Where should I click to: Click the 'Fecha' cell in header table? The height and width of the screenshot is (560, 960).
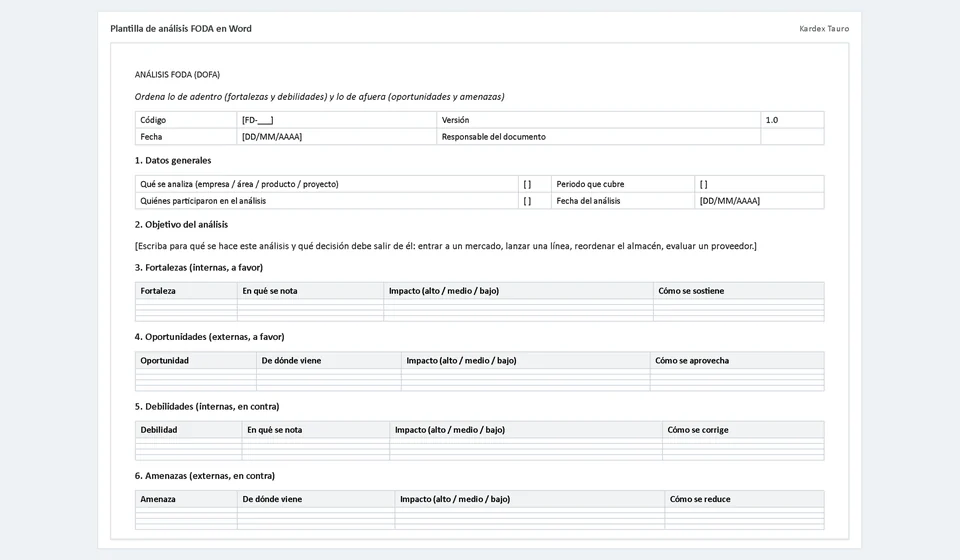pyautogui.click(x=186, y=136)
